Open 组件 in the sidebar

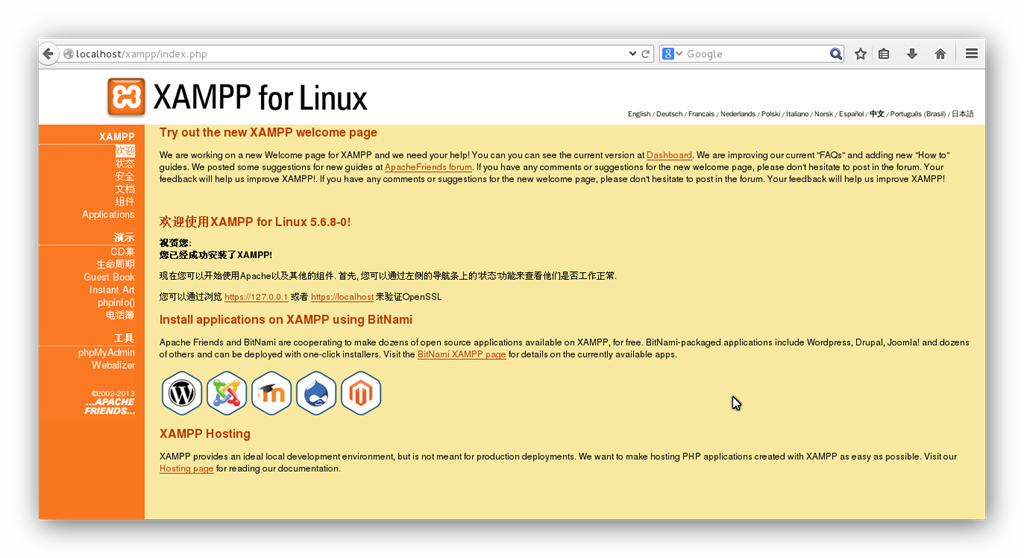tap(125, 201)
